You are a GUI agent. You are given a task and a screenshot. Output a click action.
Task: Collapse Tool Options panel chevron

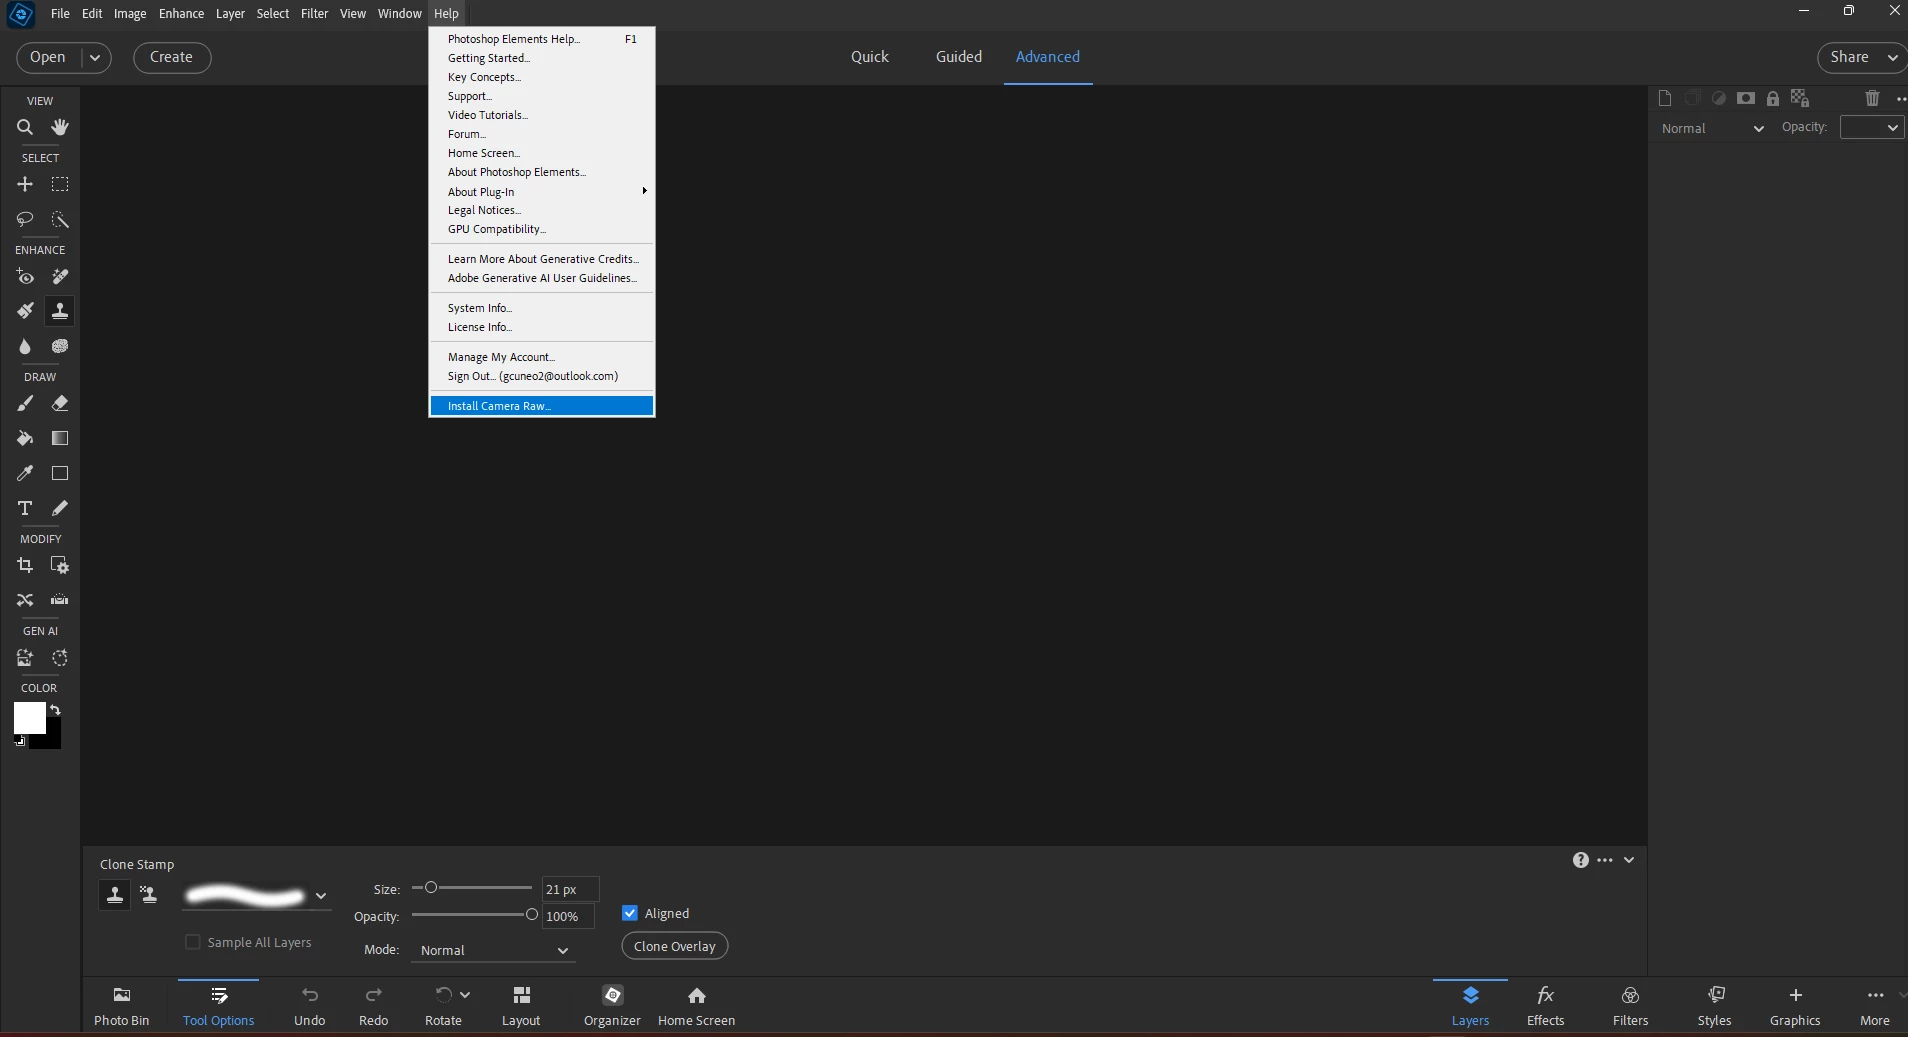pos(1629,860)
